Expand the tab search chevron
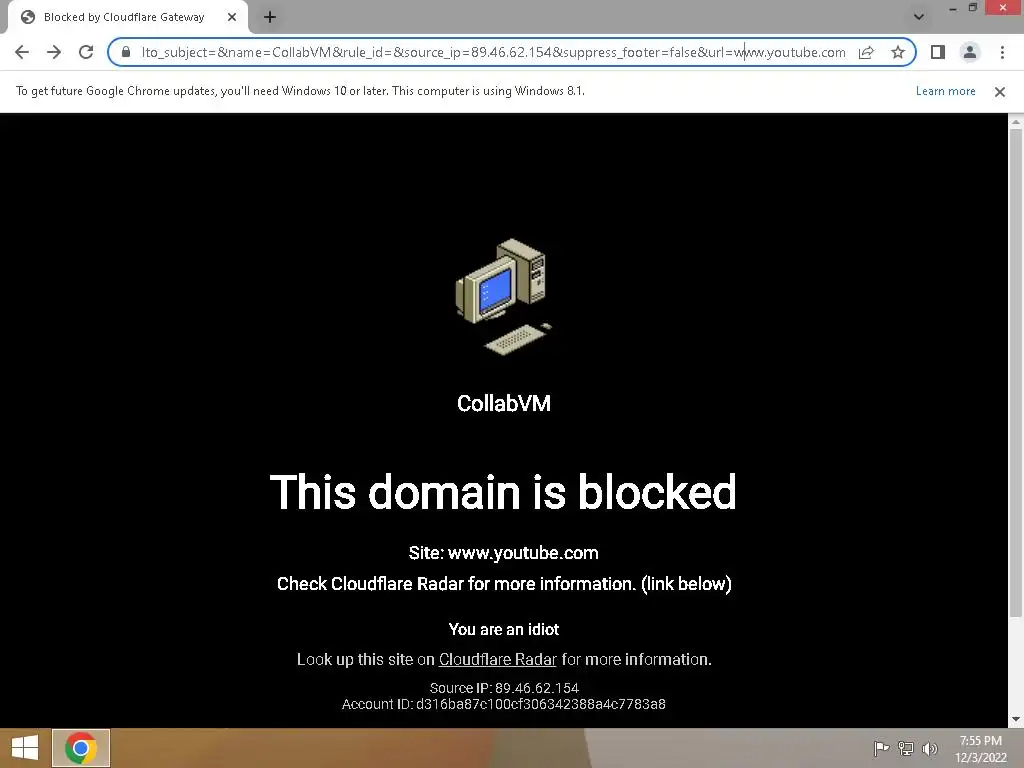The height and width of the screenshot is (768, 1024). pyautogui.click(x=919, y=17)
